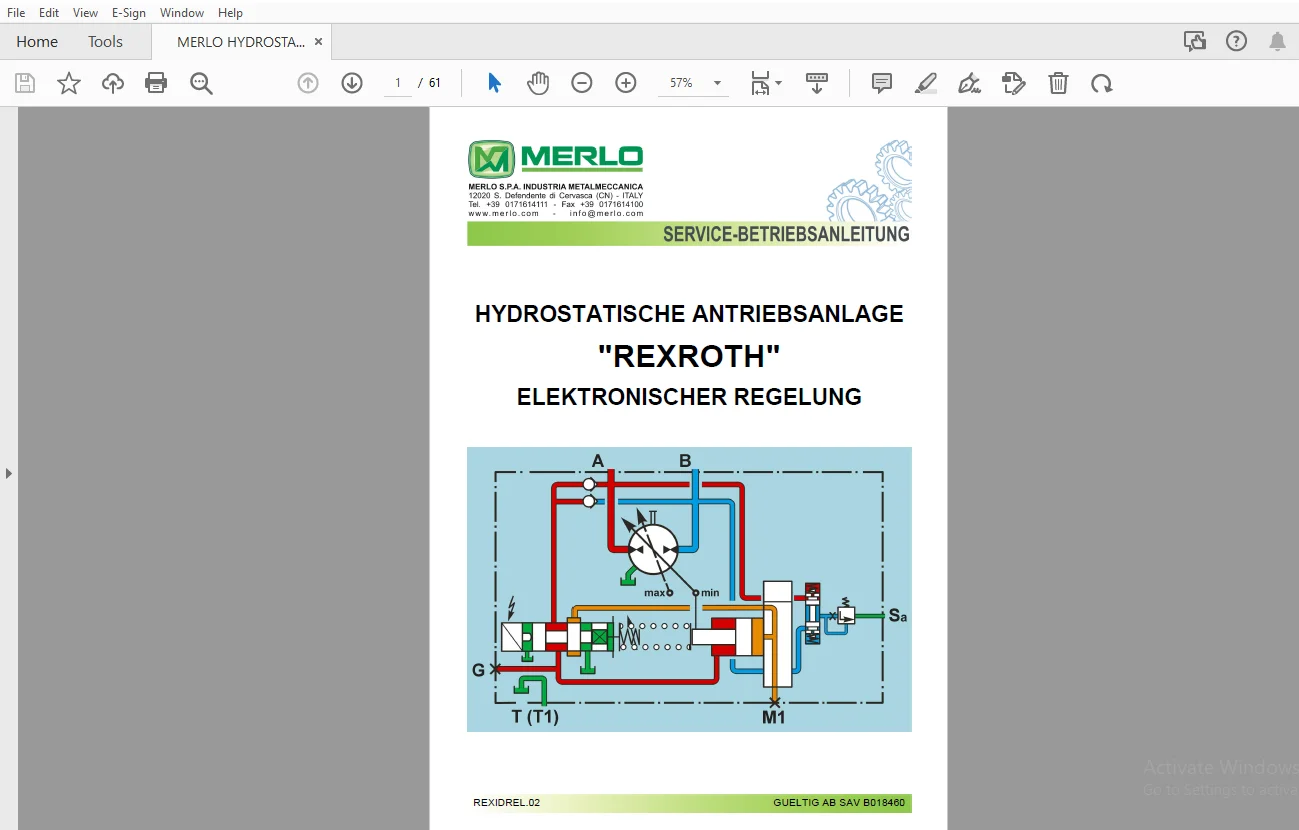This screenshot has height=830, width=1299.
Task: Add a comment note icon
Action: click(881, 83)
